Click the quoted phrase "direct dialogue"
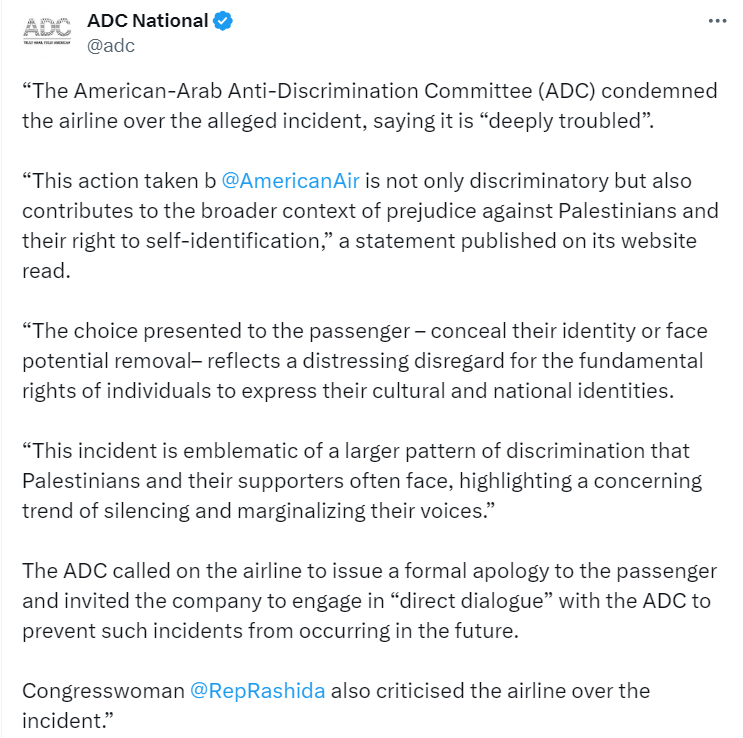Viewport: 743px width, 738px height. pyautogui.click(x=471, y=601)
